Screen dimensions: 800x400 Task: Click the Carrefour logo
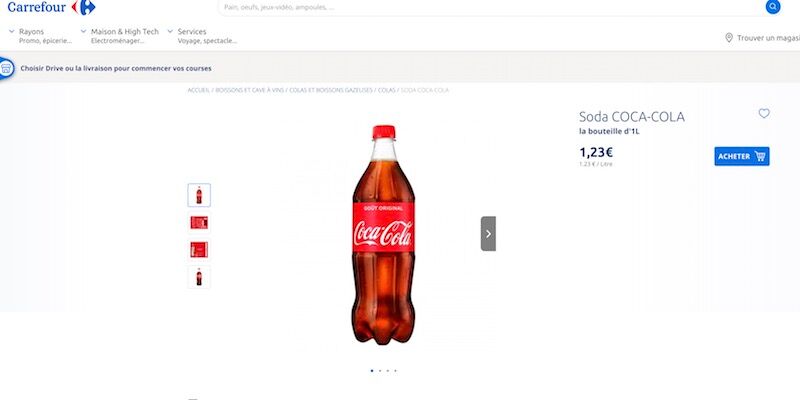(x=52, y=7)
